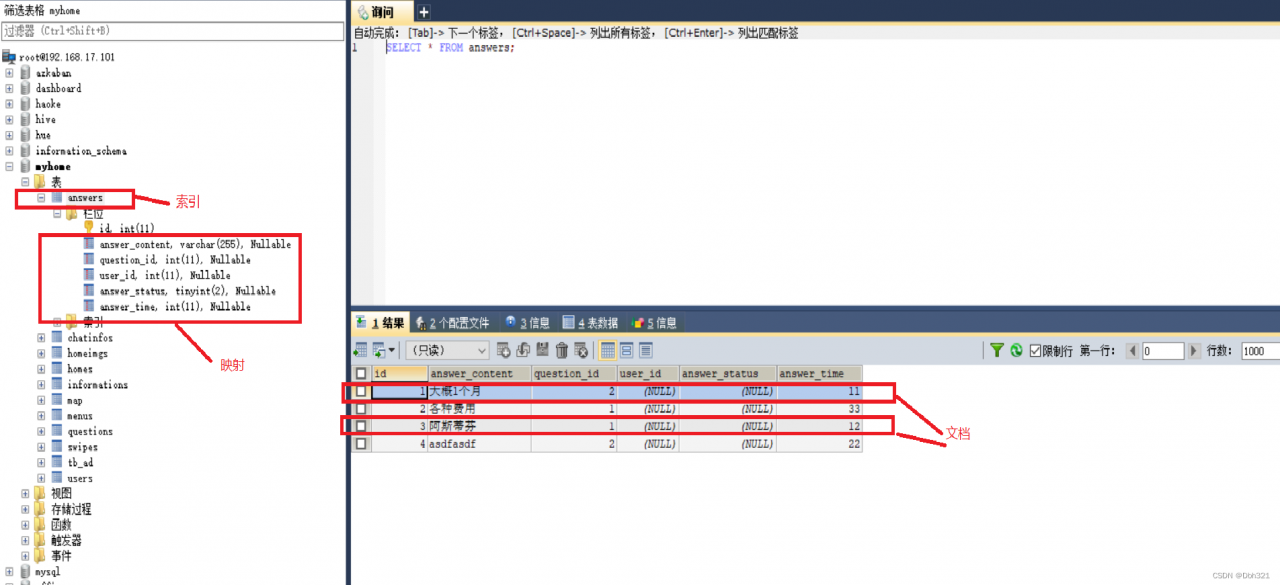Select the swipes table in the tree
This screenshot has height=585, width=1280.
(82, 448)
